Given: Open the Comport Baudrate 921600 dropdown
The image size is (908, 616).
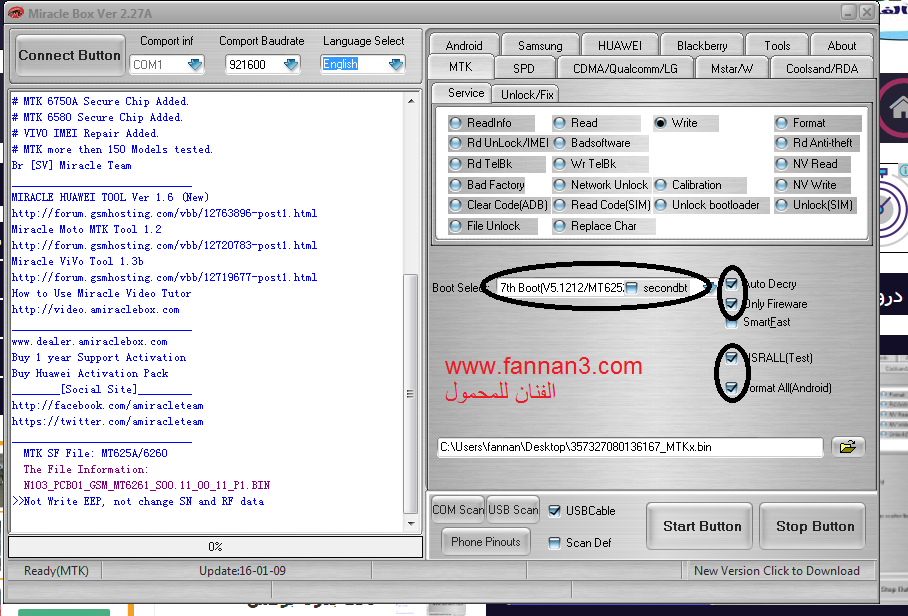Looking at the screenshot, I should pos(291,64).
